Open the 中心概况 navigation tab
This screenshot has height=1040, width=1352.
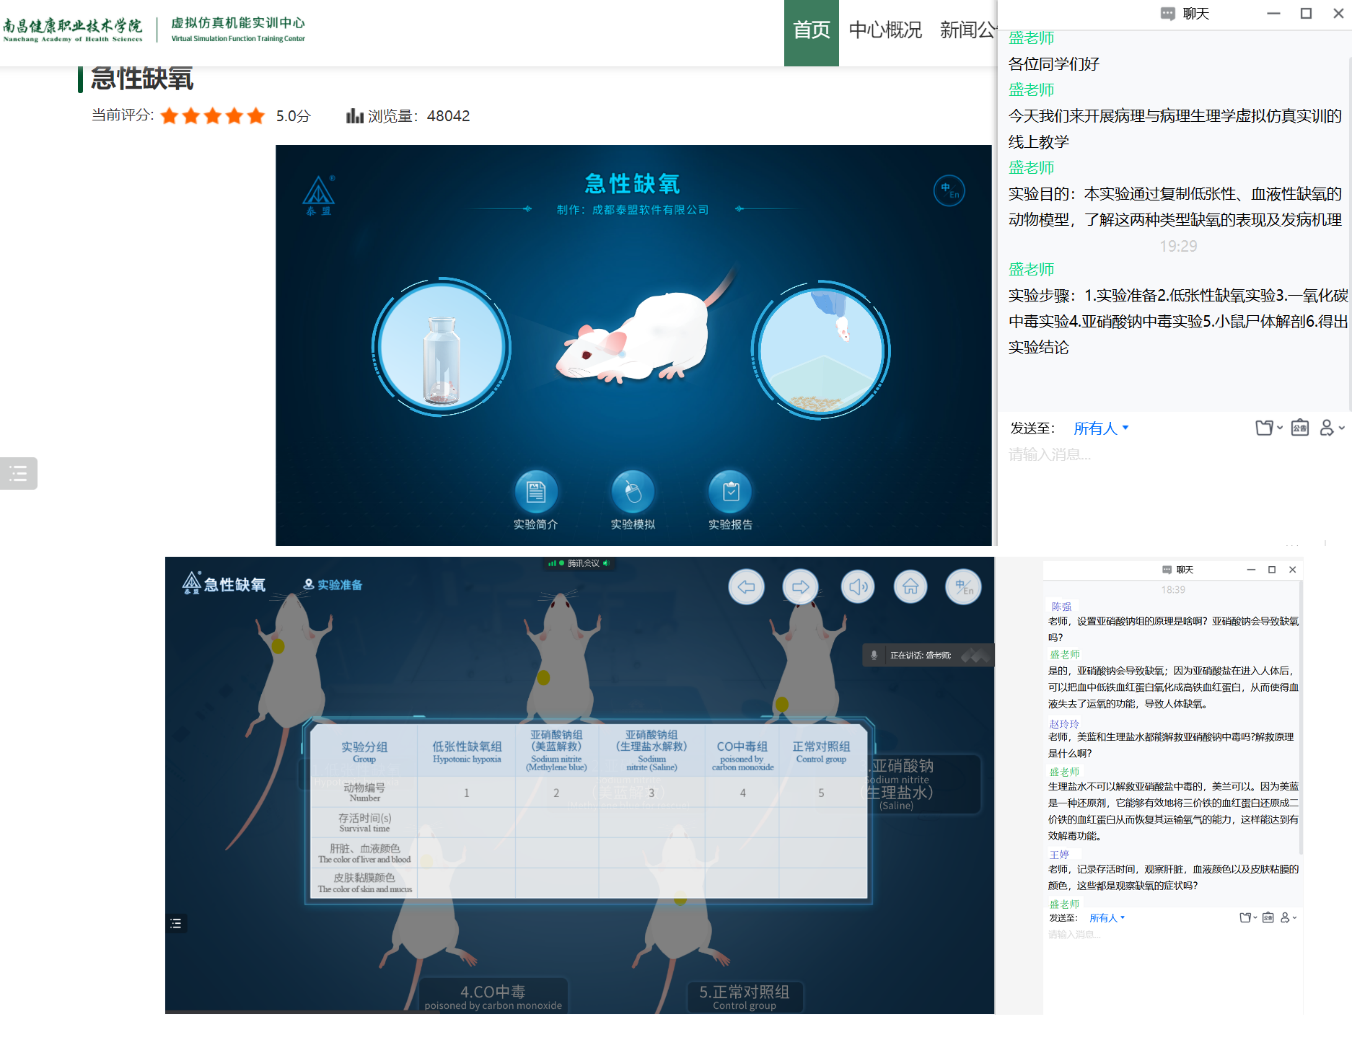point(885,30)
